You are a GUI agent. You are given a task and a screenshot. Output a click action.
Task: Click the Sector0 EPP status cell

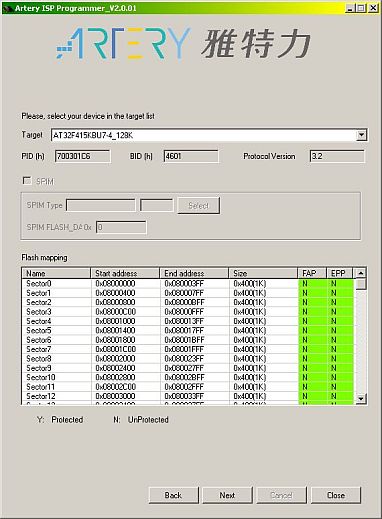tap(340, 283)
